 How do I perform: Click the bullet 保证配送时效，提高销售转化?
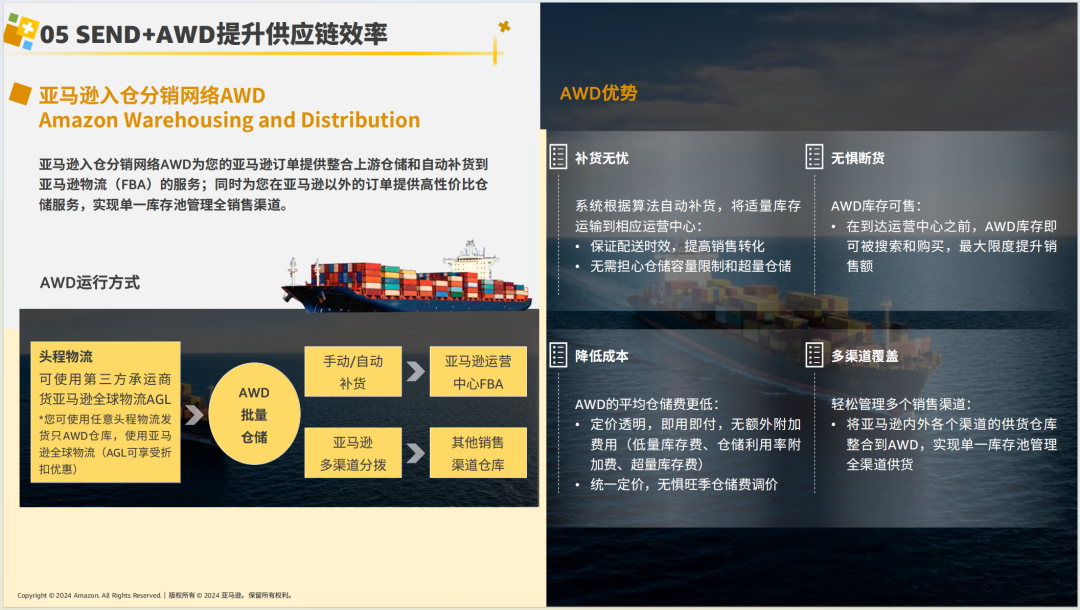(x=677, y=246)
